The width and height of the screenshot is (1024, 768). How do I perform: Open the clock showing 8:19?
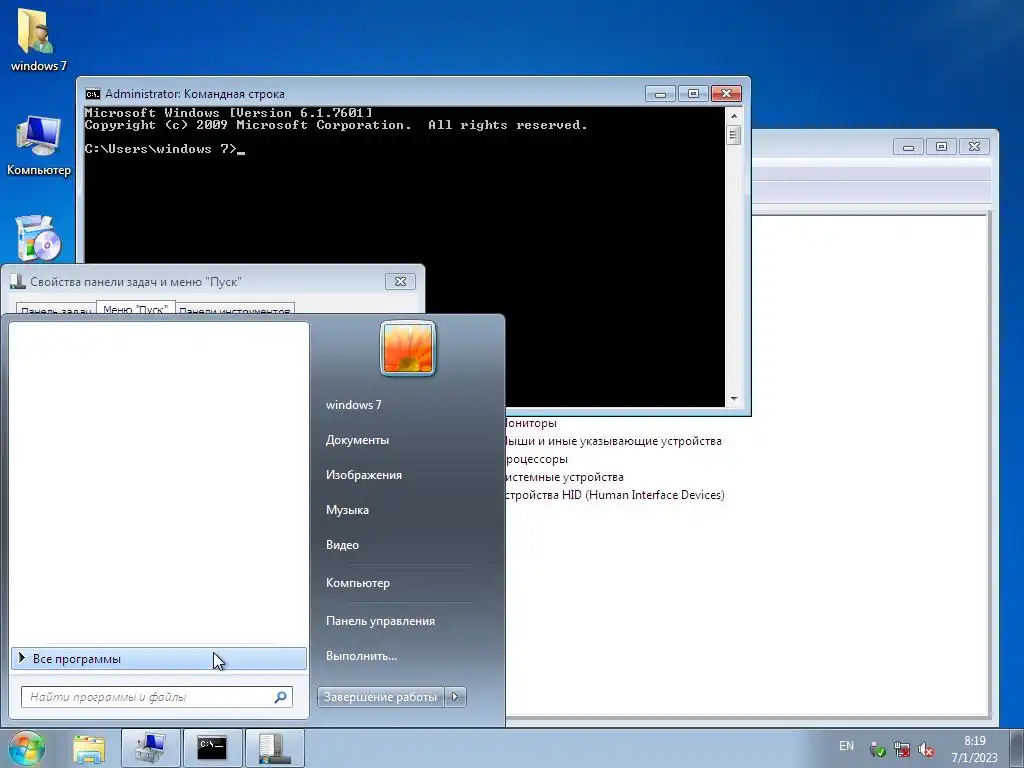974,749
